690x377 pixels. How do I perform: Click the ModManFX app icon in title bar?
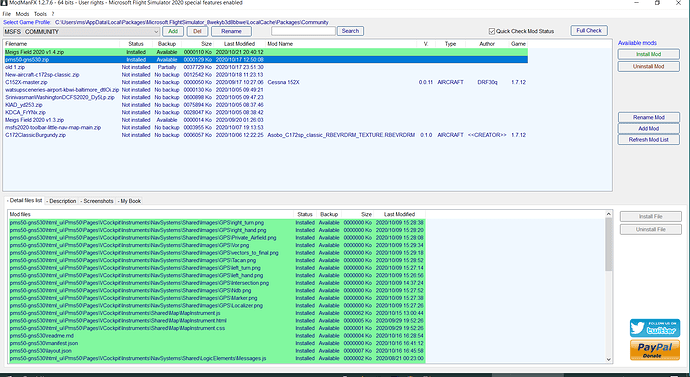(5, 3)
